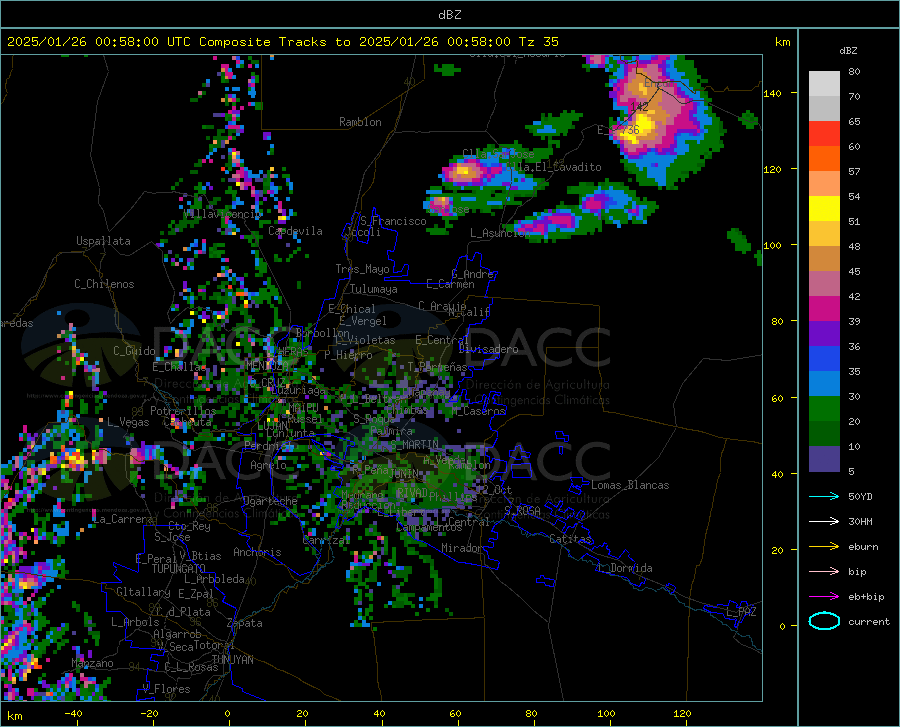The image size is (900, 727).
Task: Click the 'Lomas_Blancas' map label
Action: pos(630,485)
